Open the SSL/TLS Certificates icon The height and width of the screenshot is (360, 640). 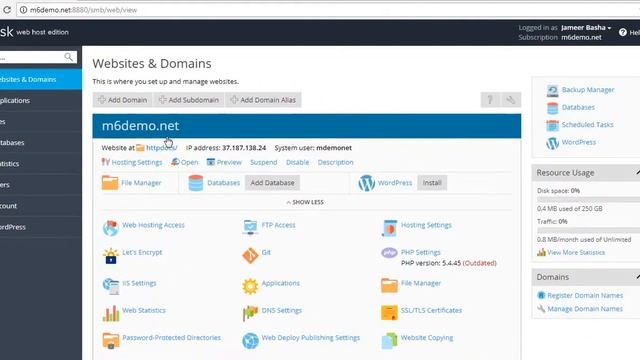[x=389, y=313]
